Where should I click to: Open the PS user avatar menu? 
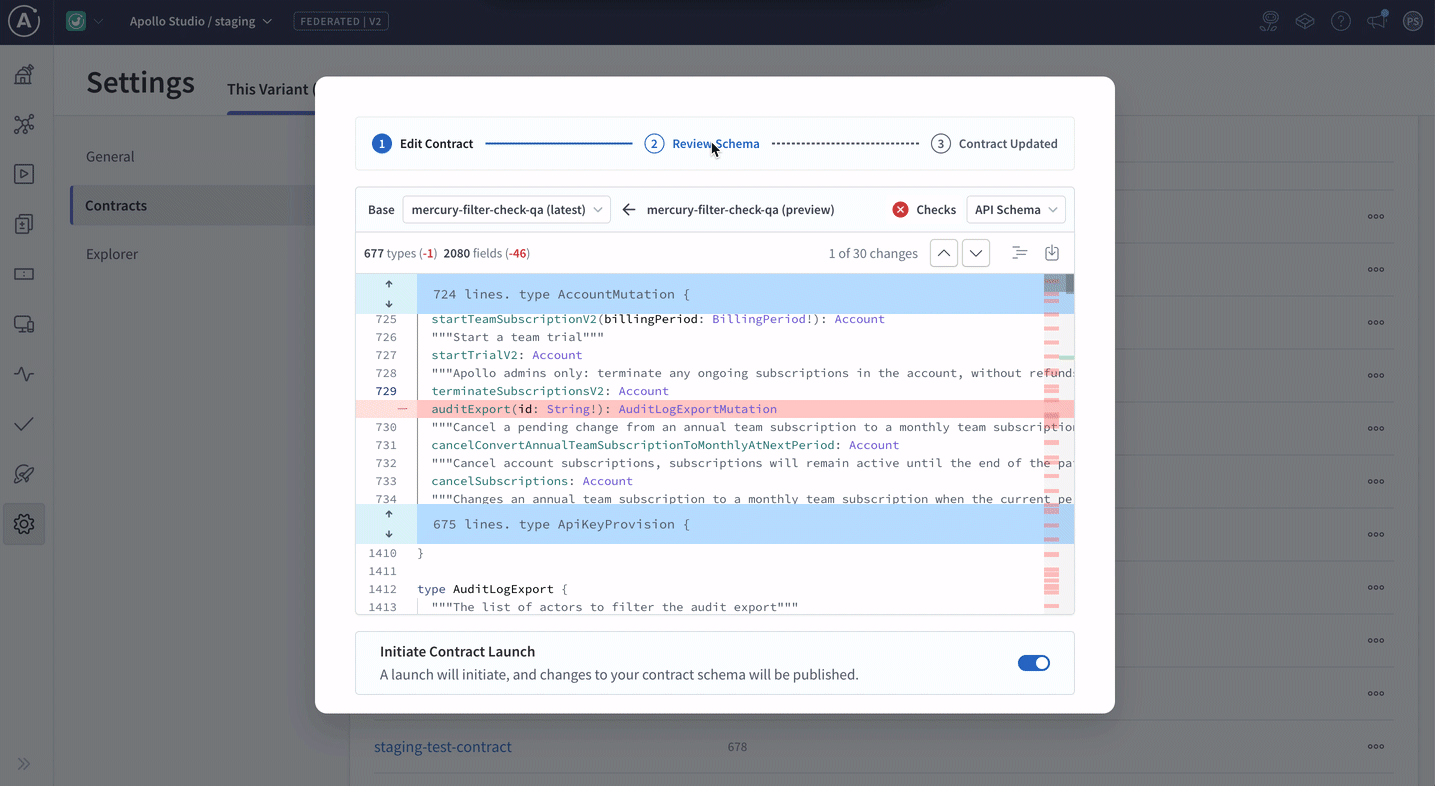coord(1413,21)
